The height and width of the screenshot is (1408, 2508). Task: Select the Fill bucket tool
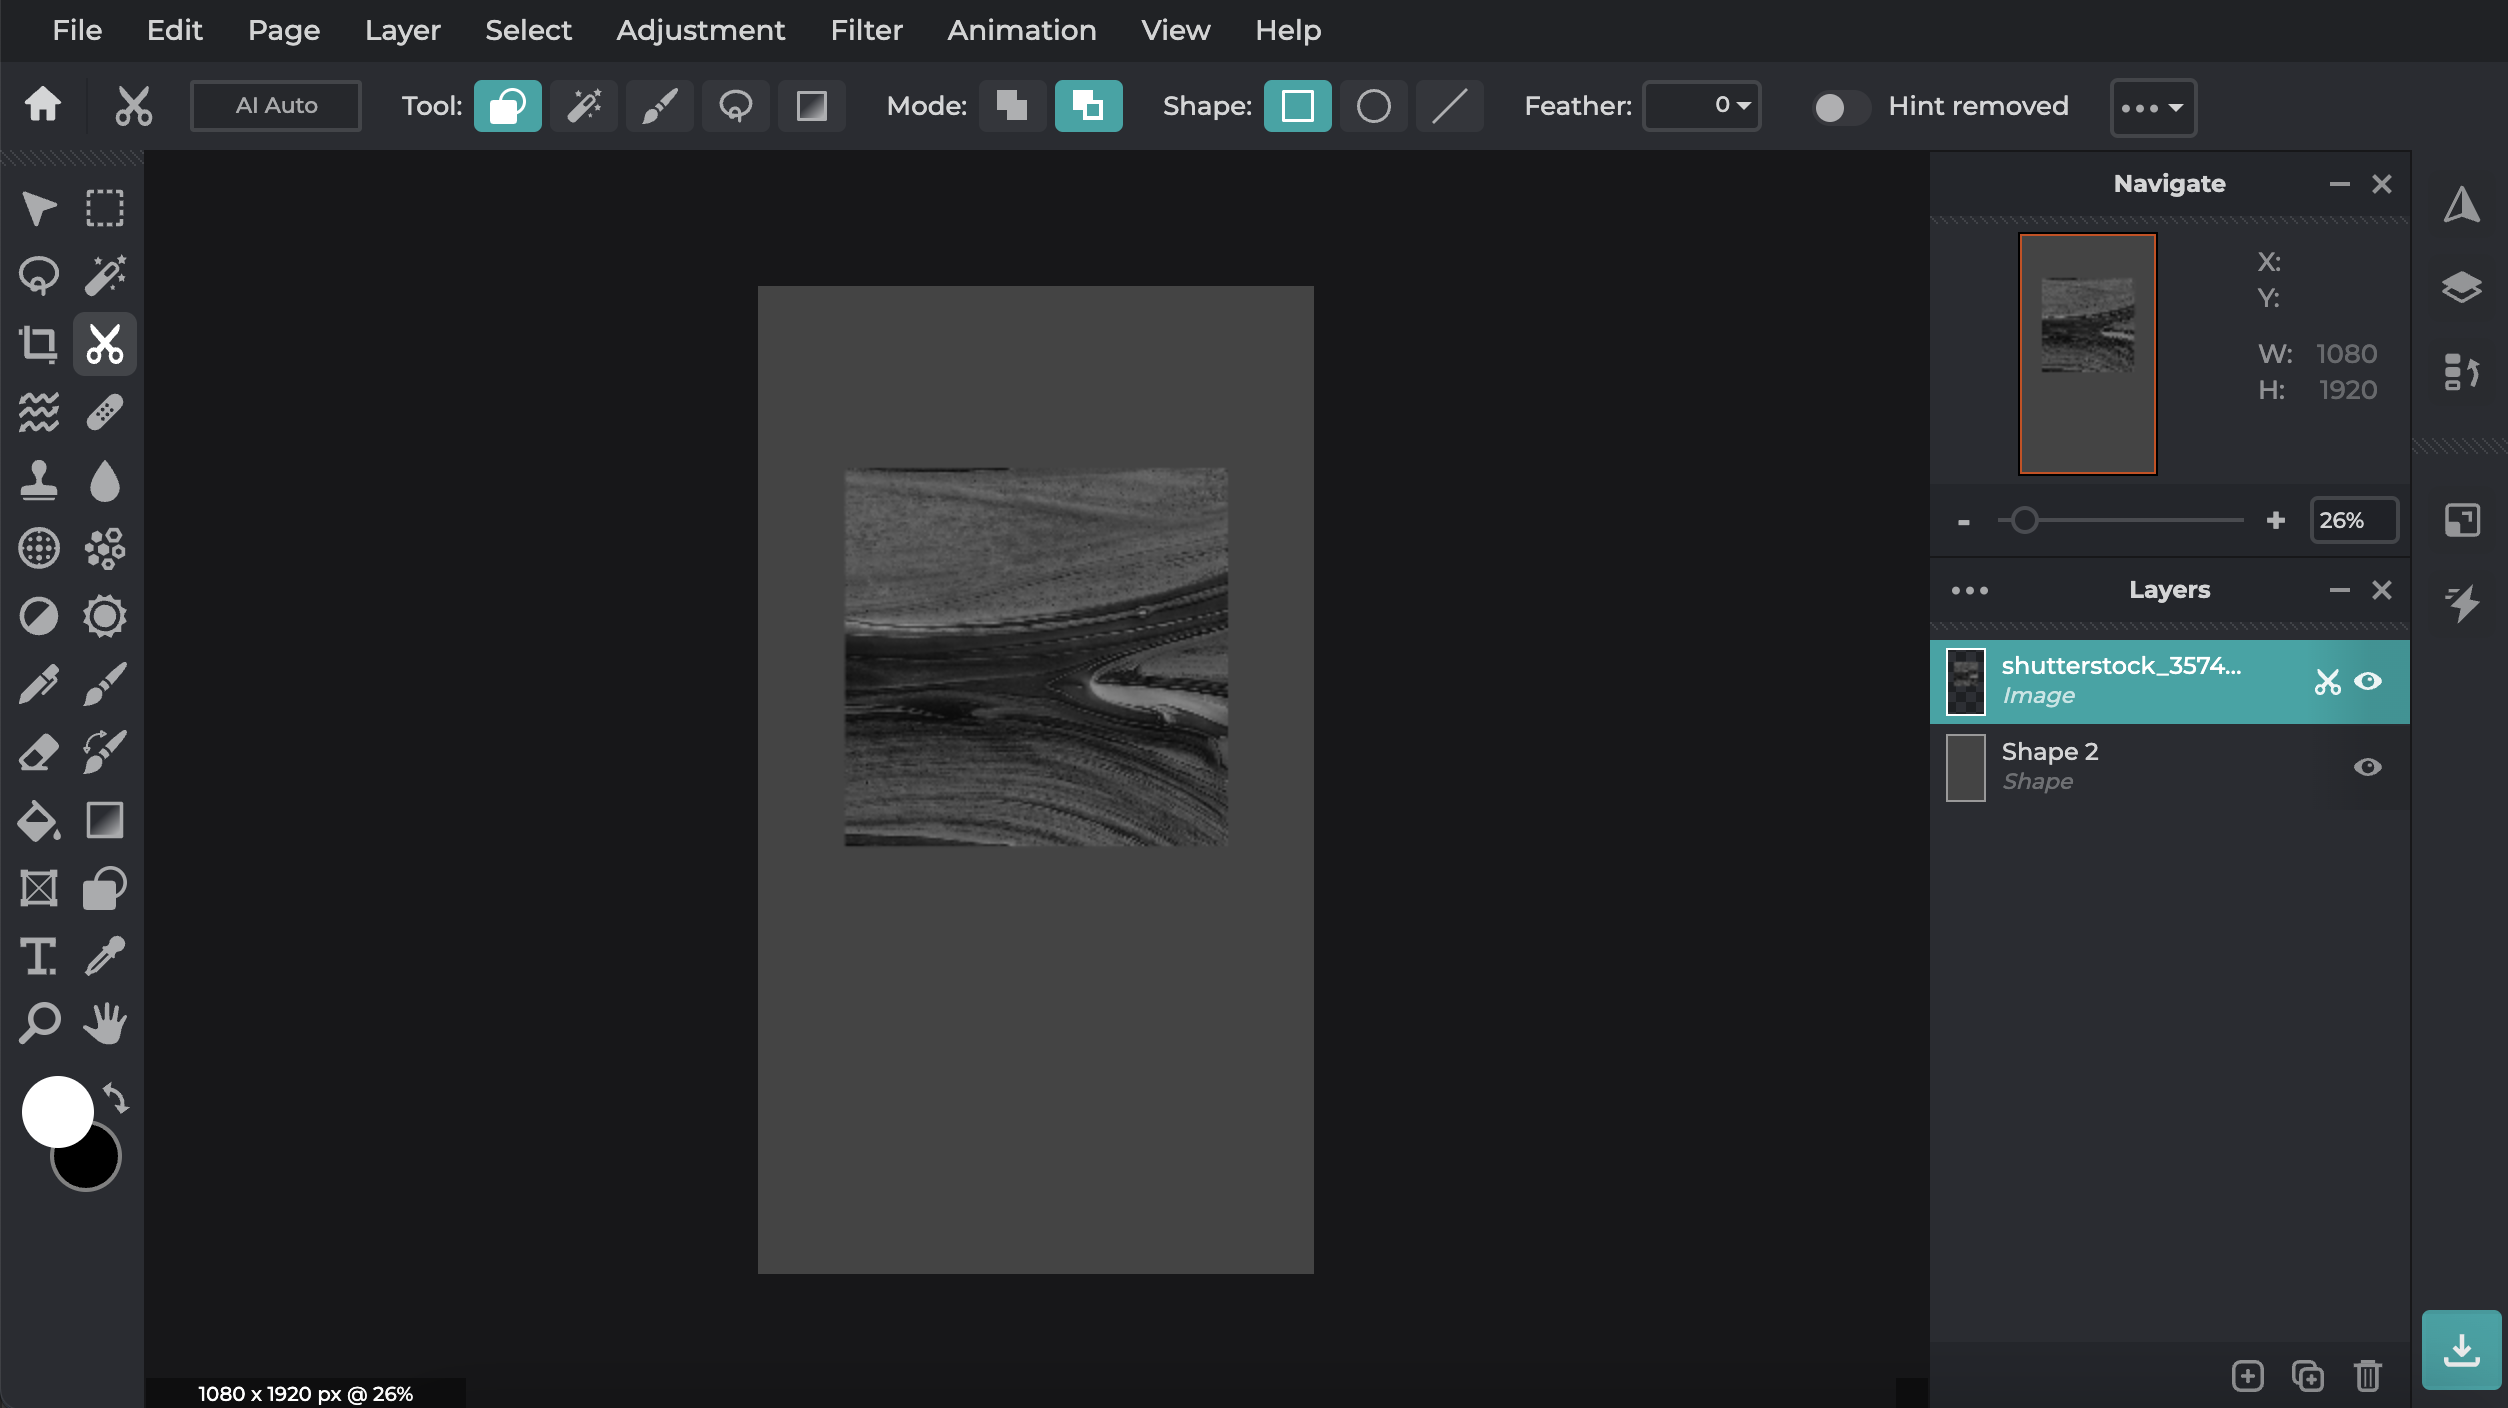[39, 820]
